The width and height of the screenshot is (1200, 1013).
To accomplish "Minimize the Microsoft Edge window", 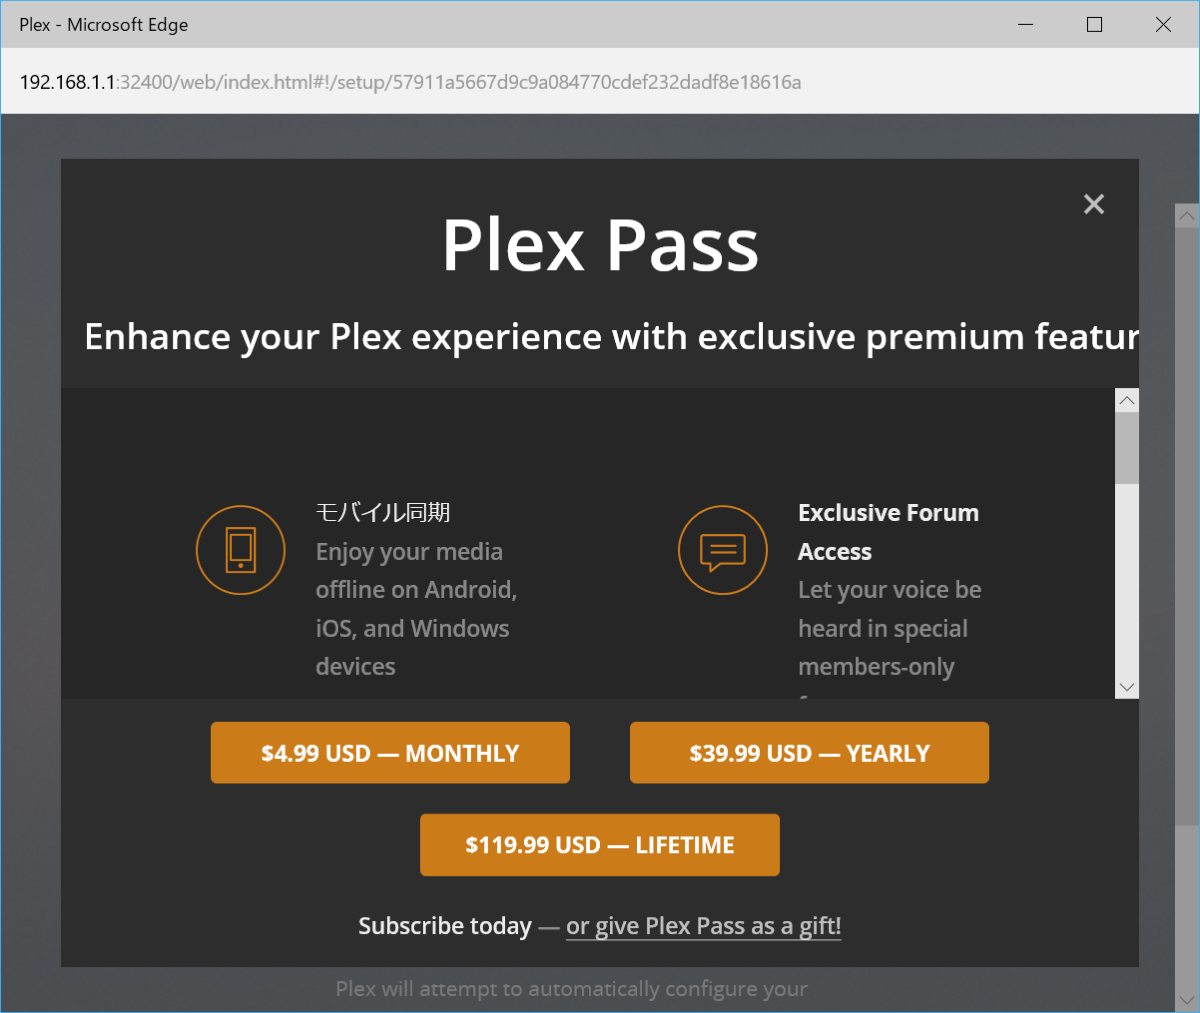I will click(x=1025, y=25).
